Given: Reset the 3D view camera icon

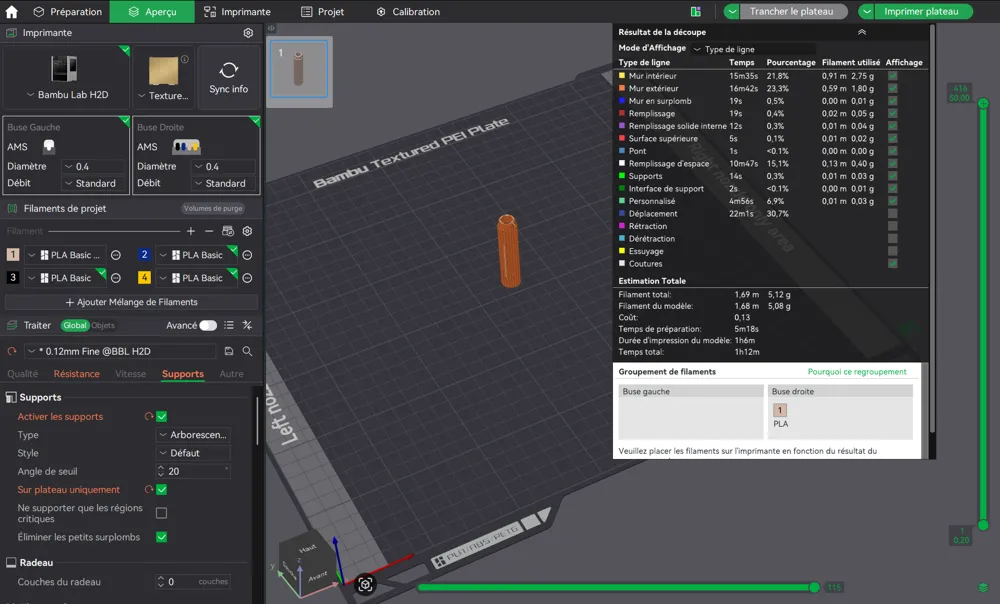Looking at the screenshot, I should coord(365,584).
